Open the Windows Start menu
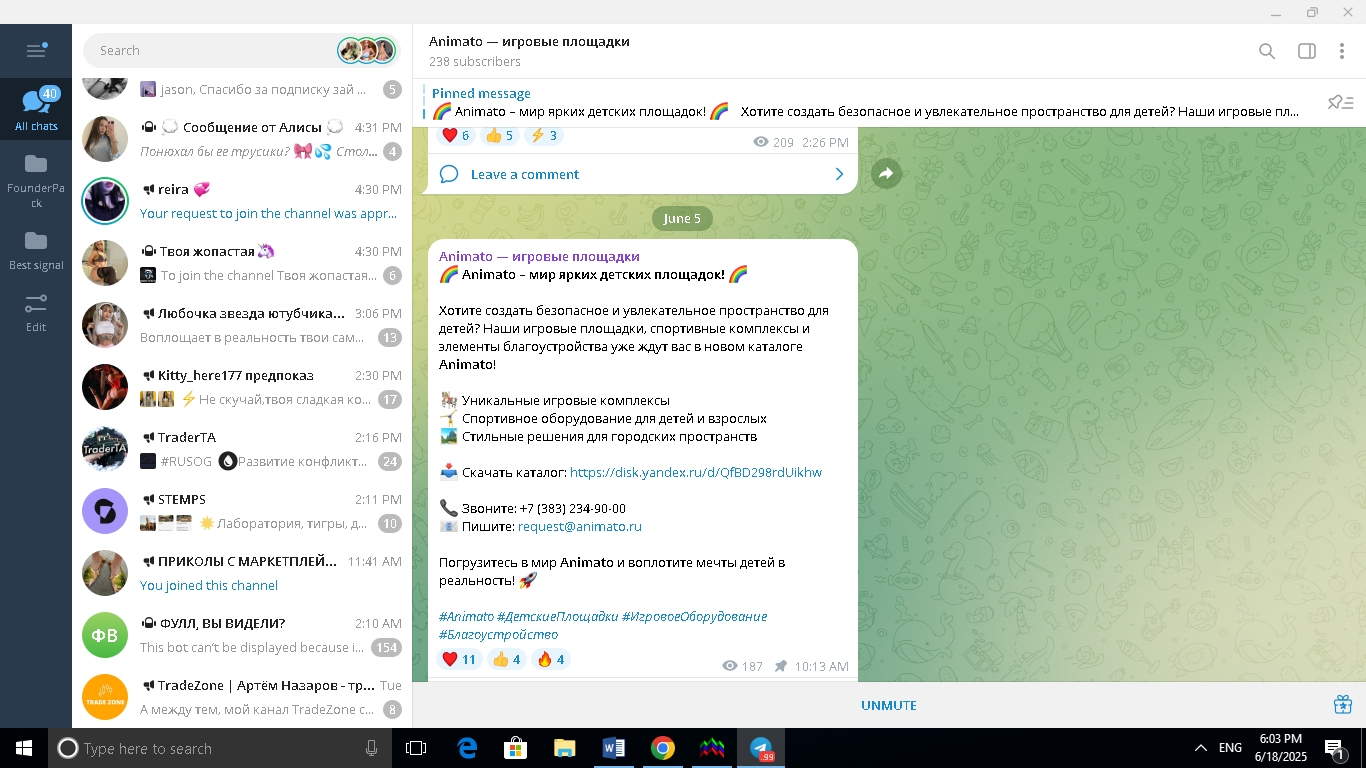The image size is (1366, 768). tap(24, 748)
